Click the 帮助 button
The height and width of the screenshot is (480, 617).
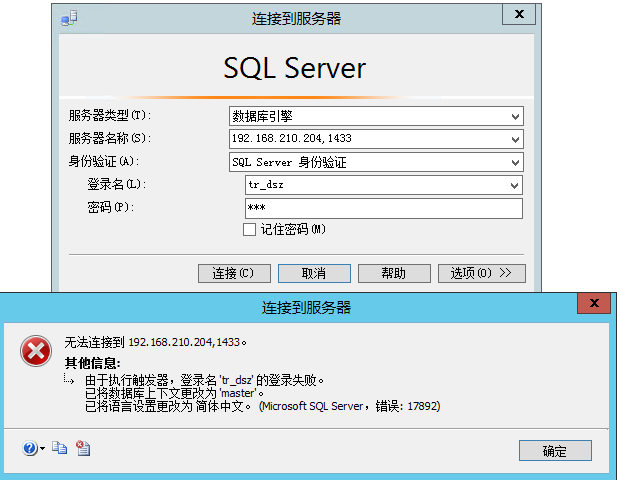(x=394, y=273)
